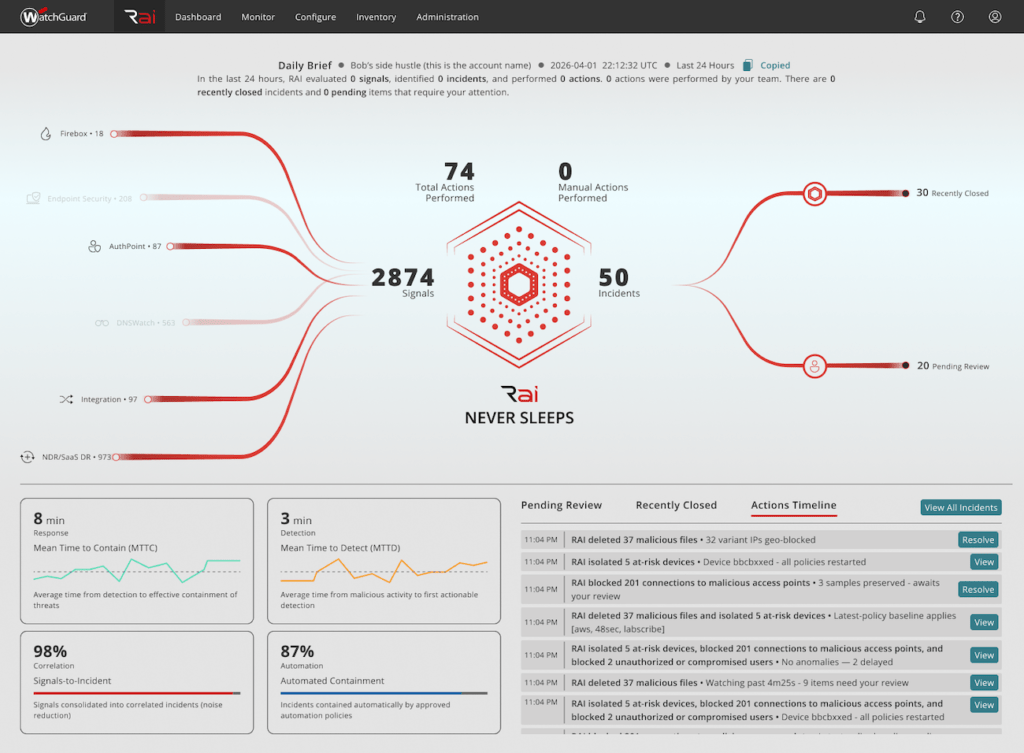Toggle the faded Endpoint Security source
The width and height of the screenshot is (1024, 753).
tap(79, 199)
